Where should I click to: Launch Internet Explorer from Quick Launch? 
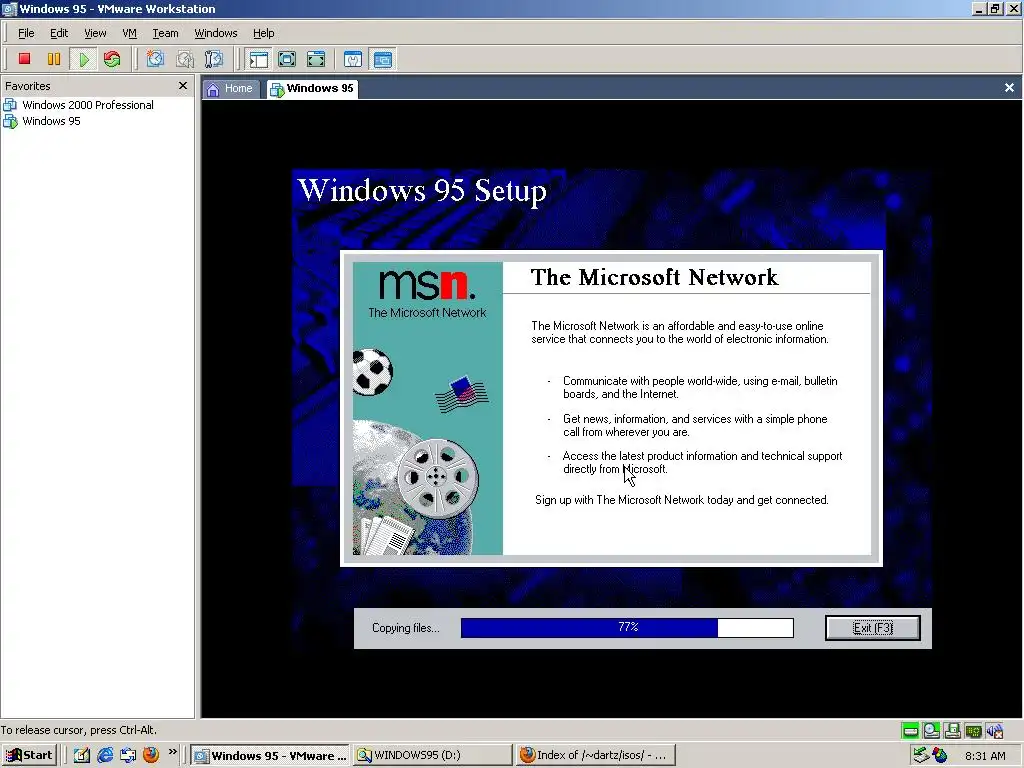pos(104,755)
